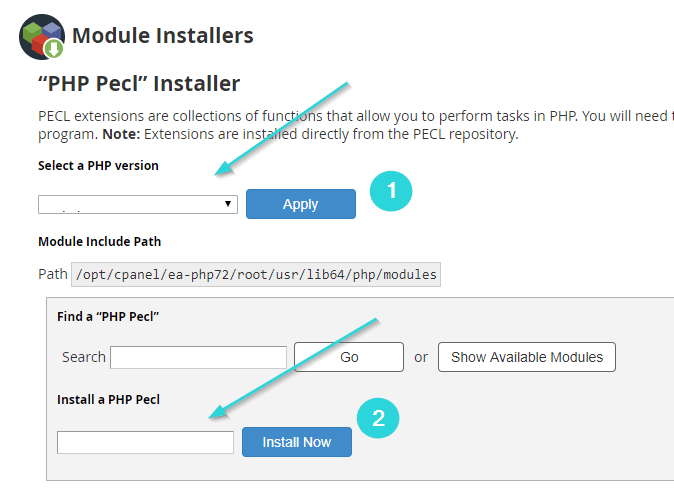The height and width of the screenshot is (491, 674).
Task: Click the Install Now button
Action: tap(297, 442)
